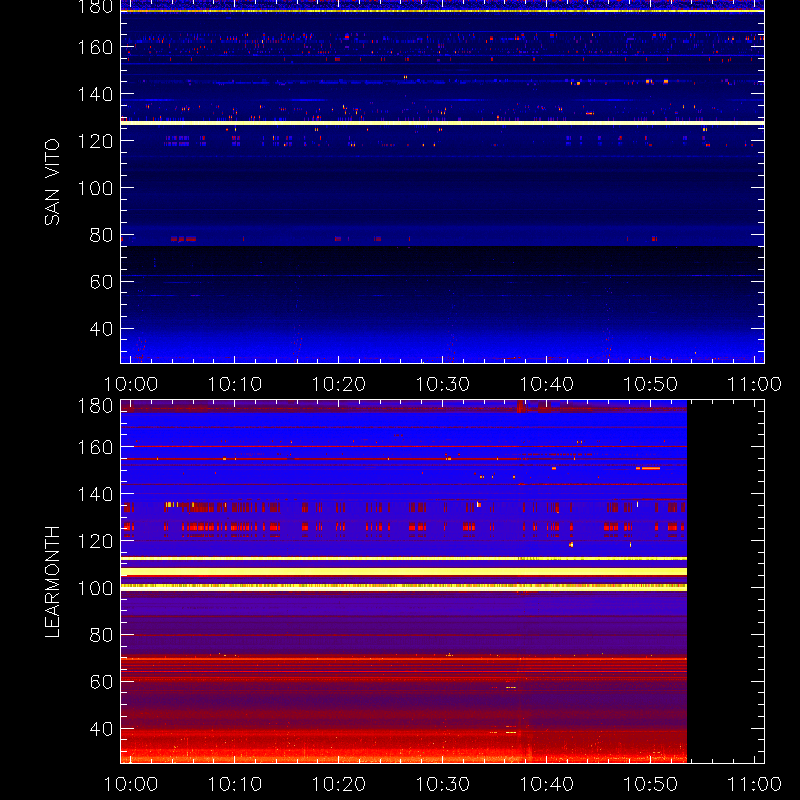Image resolution: width=800 pixels, height=800 pixels.
Task: Pick the 40 frequency label on Learmonth plot
Action: (101, 729)
